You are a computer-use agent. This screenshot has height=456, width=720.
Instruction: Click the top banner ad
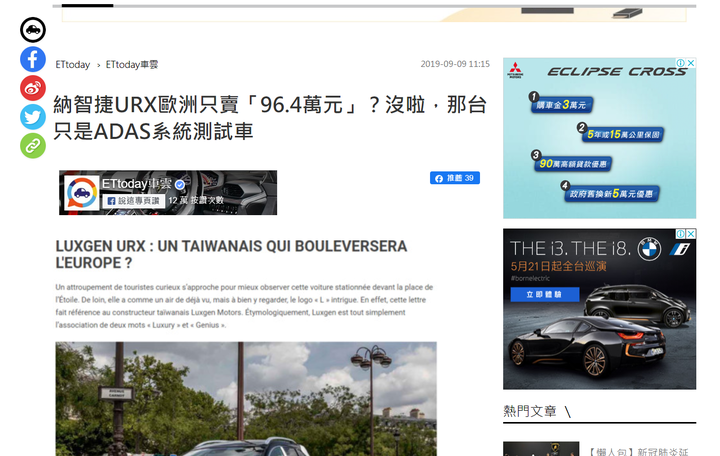(x=374, y=14)
